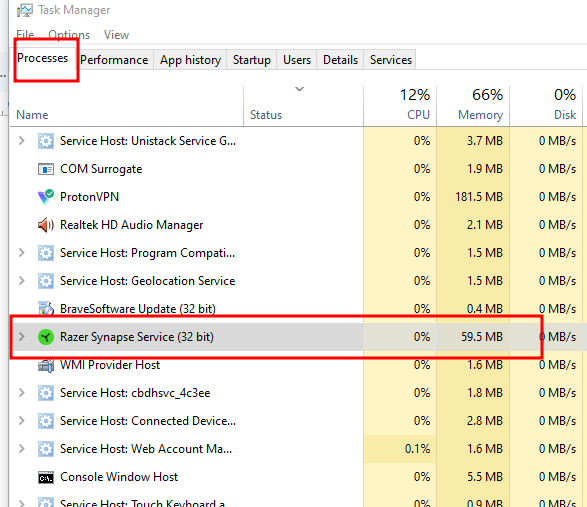Select the COM Surrogate process name

(101, 169)
